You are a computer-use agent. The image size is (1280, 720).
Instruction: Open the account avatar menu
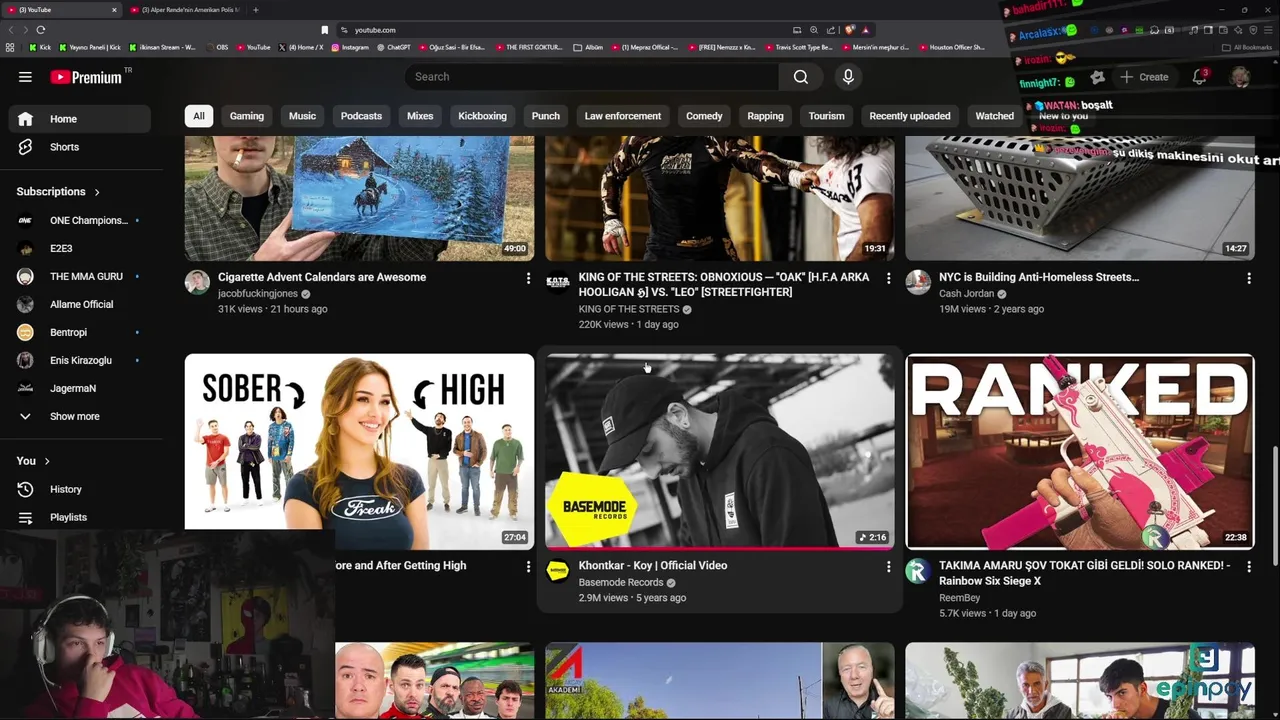(1240, 77)
